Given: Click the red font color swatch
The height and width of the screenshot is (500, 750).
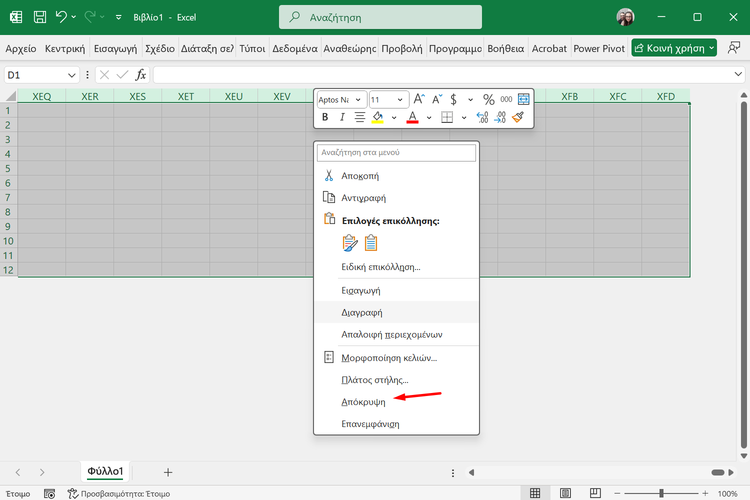Looking at the screenshot, I should click(x=412, y=117).
